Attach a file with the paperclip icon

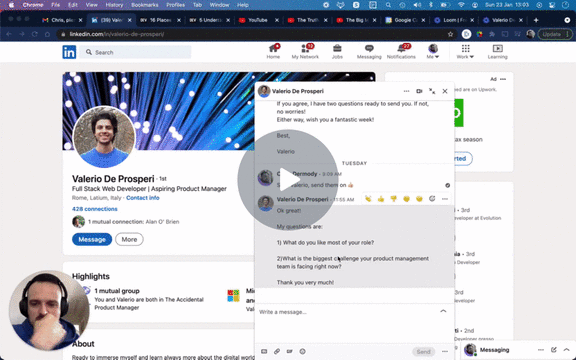[277, 352]
